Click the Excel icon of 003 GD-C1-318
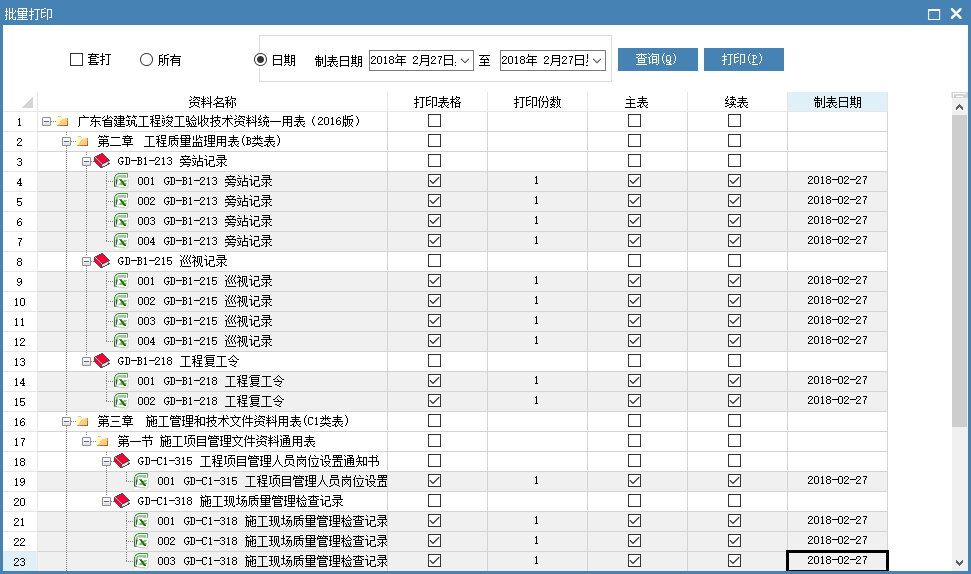This screenshot has height=574, width=971. (141, 561)
